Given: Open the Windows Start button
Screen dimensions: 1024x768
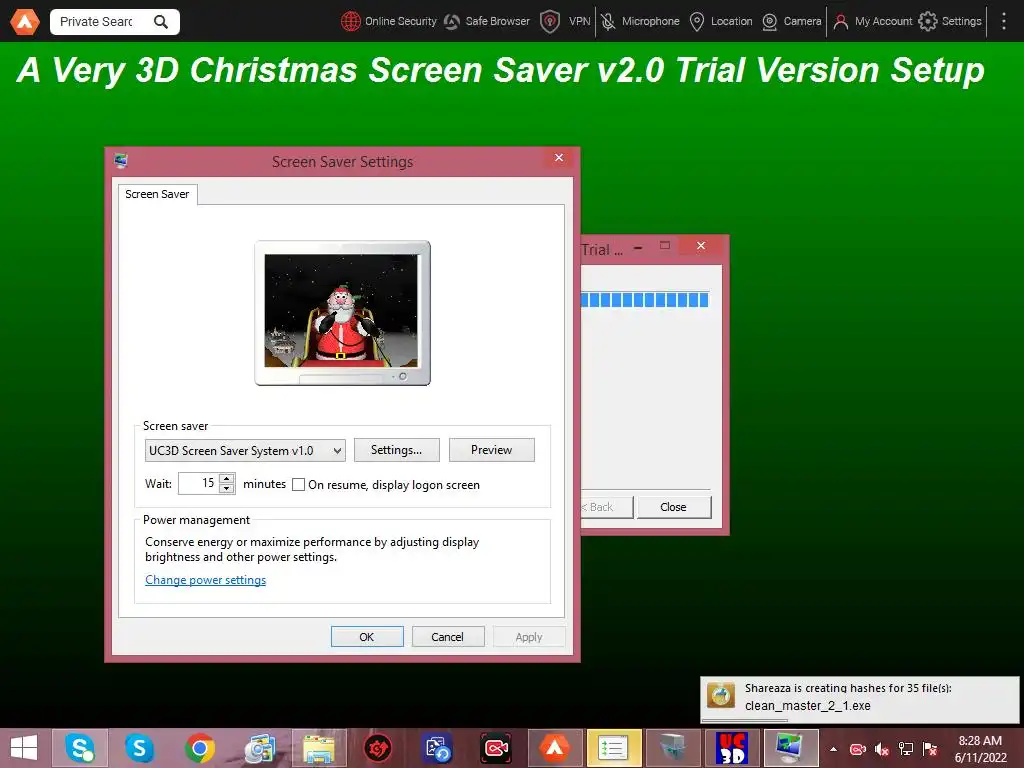Looking at the screenshot, I should 24,748.
